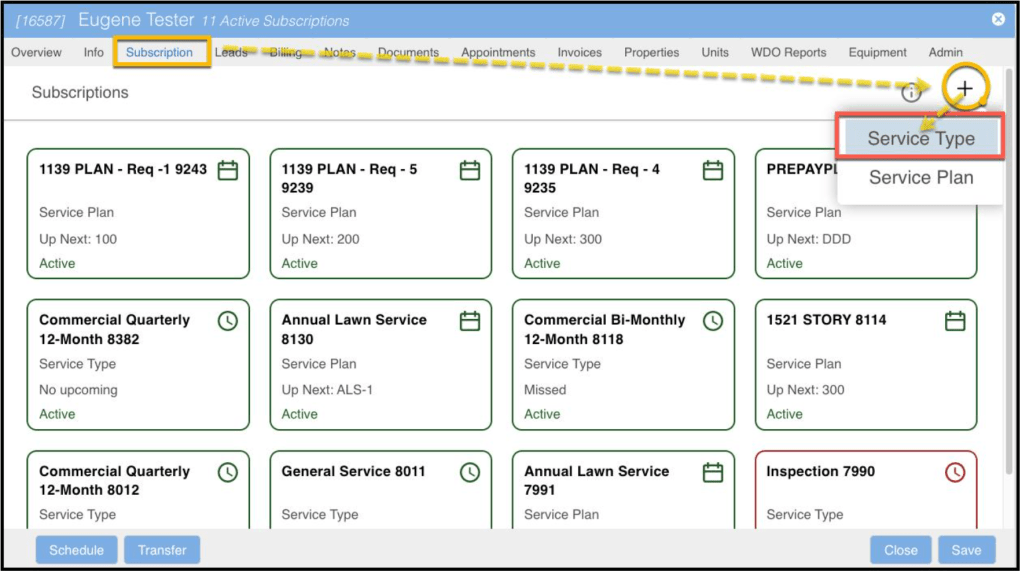Click calendar icon on 1521 STORY 8114 card
1022x572 pixels.
pos(955,321)
